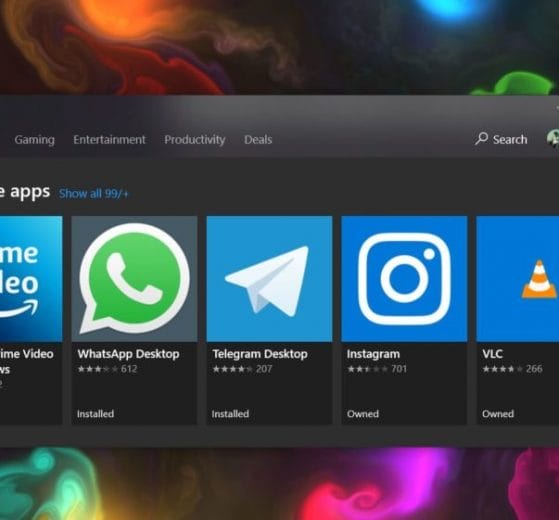Go to the Deals tab
This screenshot has width=559, height=520.
coord(258,139)
